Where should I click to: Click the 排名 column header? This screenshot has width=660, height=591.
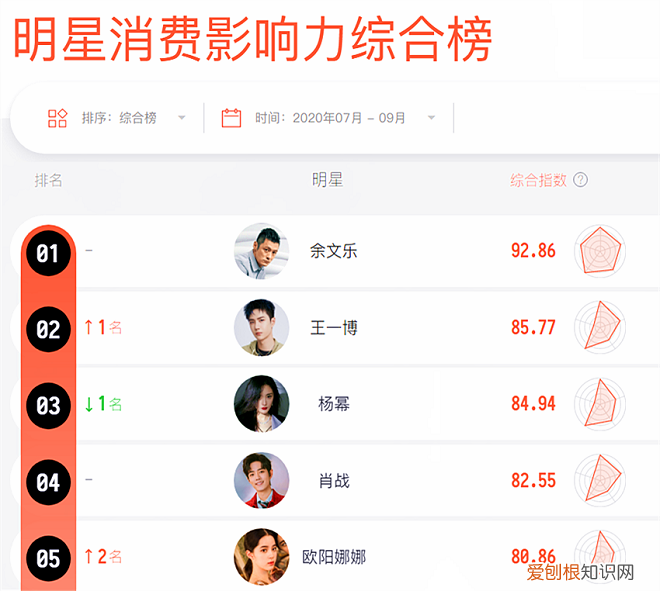pyautogui.click(x=48, y=181)
